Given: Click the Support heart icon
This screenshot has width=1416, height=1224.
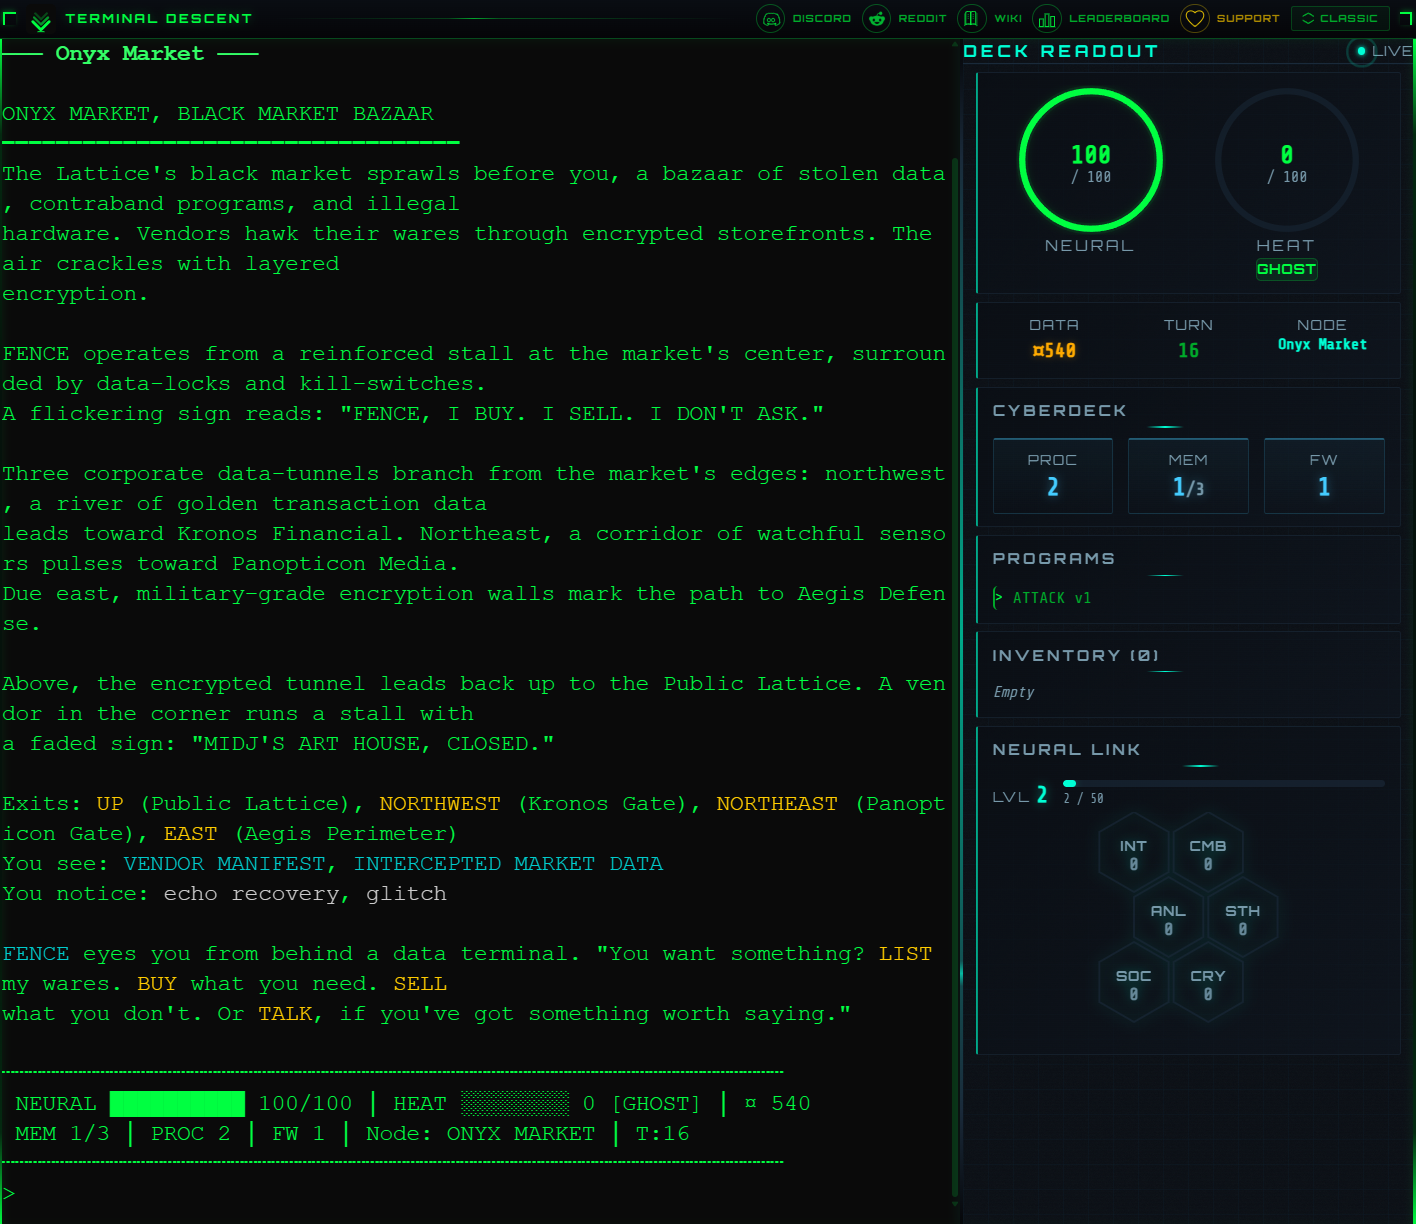Looking at the screenshot, I should [1194, 18].
